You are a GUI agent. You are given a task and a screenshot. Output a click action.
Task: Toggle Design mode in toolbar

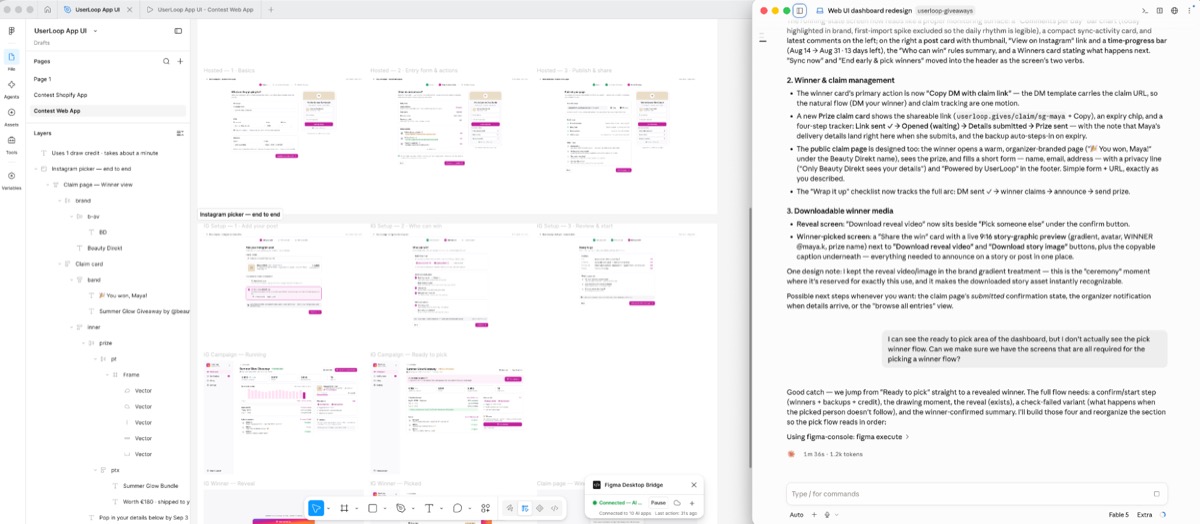click(x=526, y=508)
